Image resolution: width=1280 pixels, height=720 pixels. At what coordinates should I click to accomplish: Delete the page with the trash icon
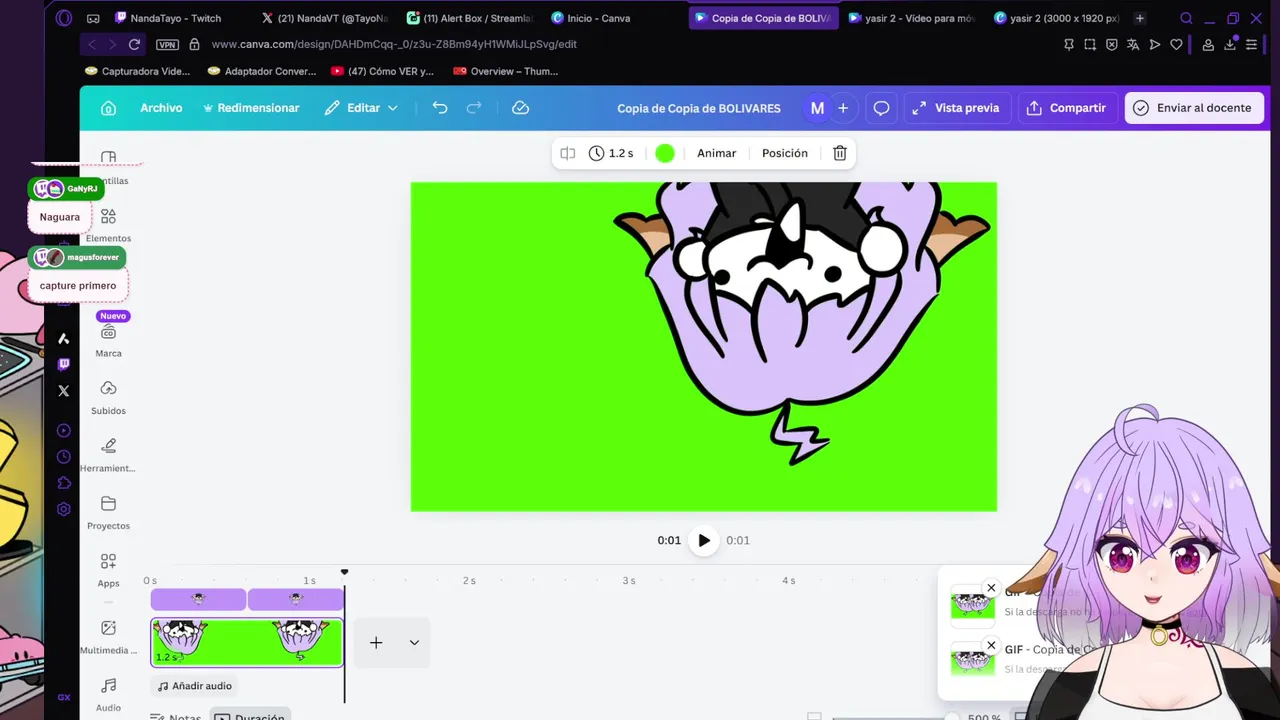pos(840,153)
